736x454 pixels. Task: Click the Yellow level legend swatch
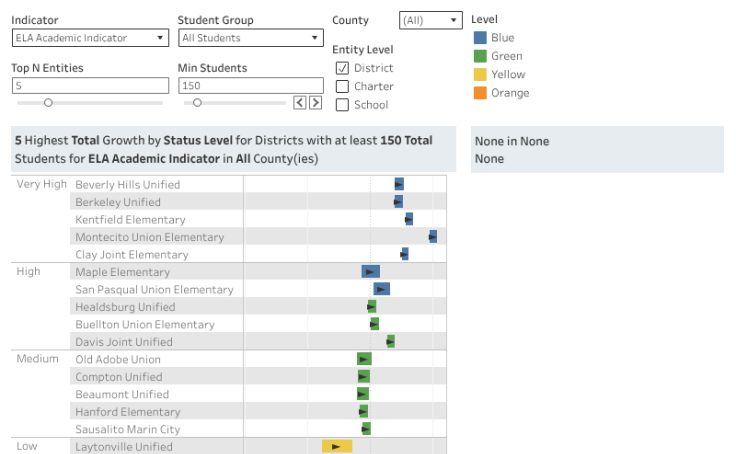pyautogui.click(x=481, y=74)
